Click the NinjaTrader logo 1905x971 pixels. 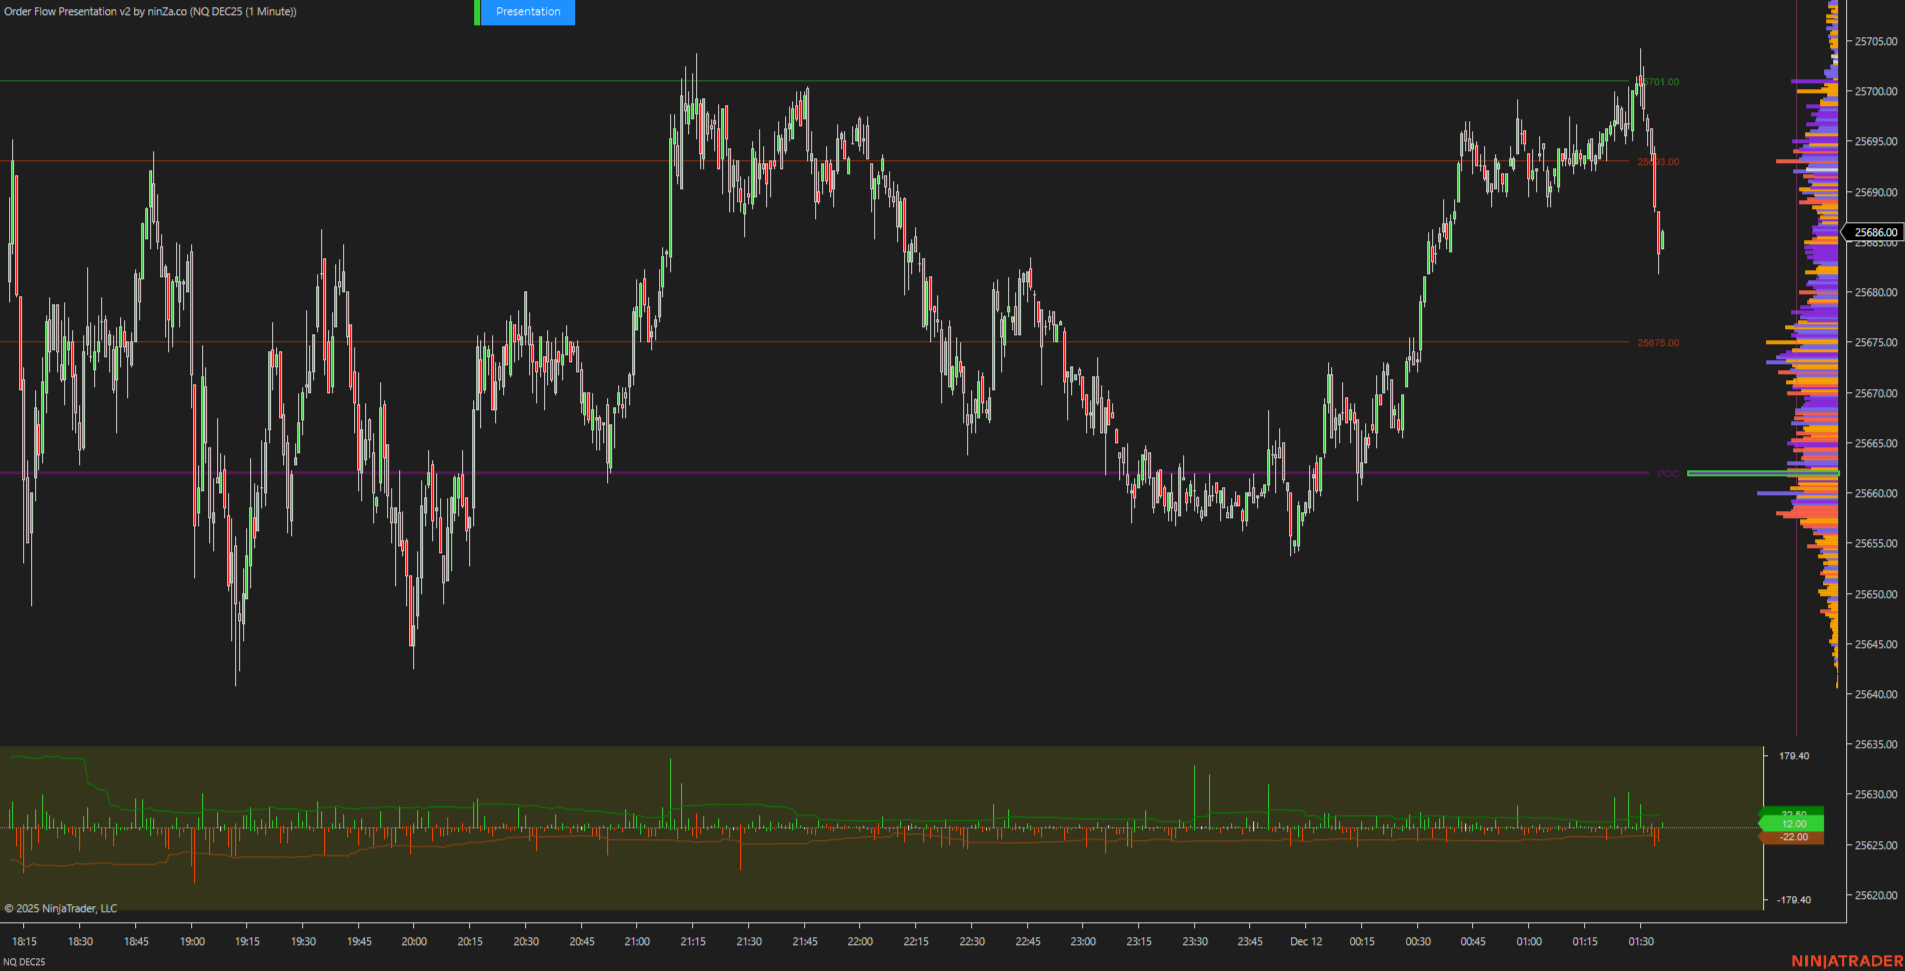(x=1847, y=961)
